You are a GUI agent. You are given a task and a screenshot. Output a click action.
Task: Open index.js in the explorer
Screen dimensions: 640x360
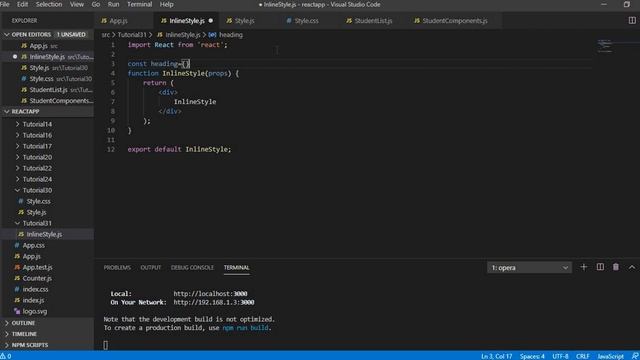coord(33,300)
